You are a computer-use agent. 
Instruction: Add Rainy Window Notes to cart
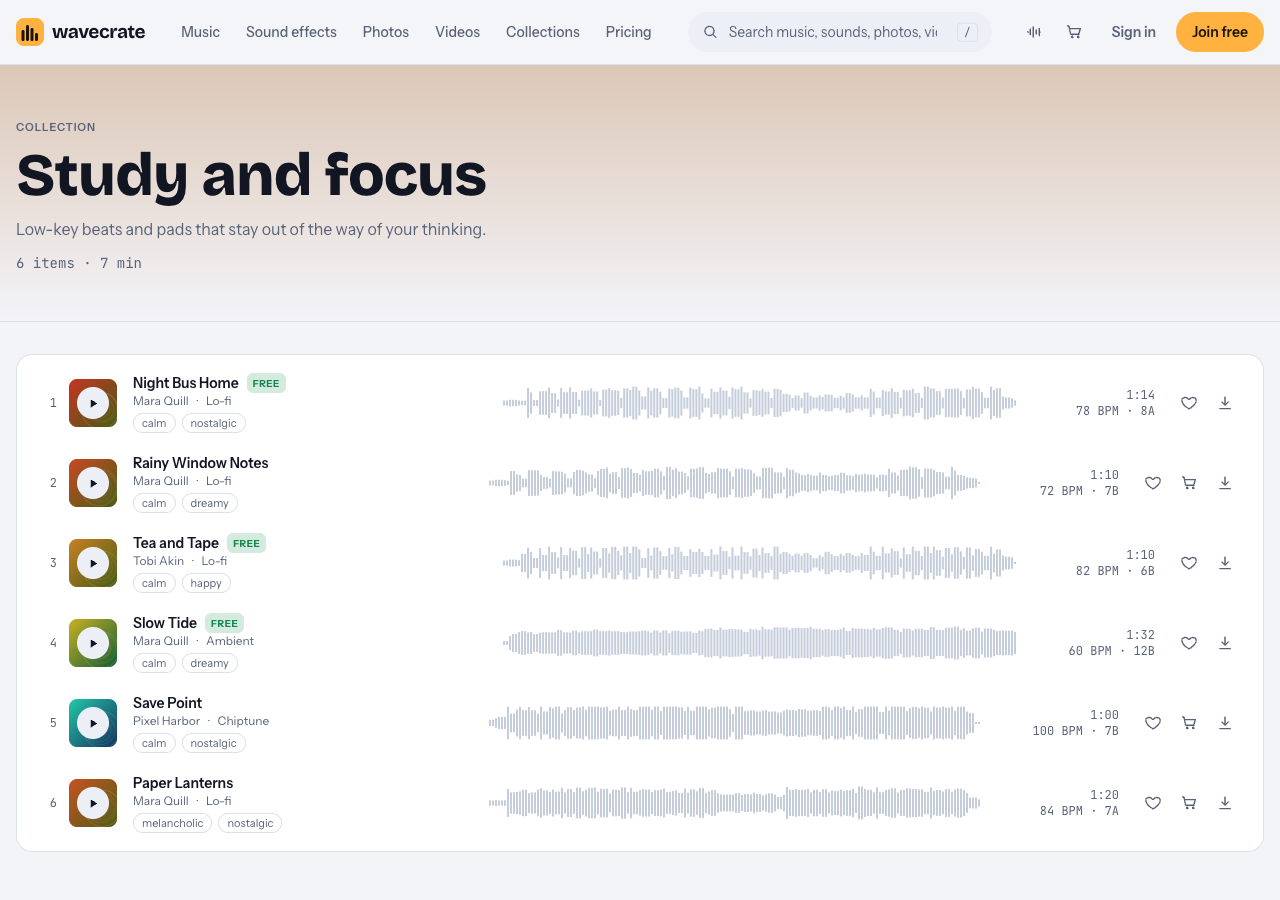click(x=1189, y=483)
